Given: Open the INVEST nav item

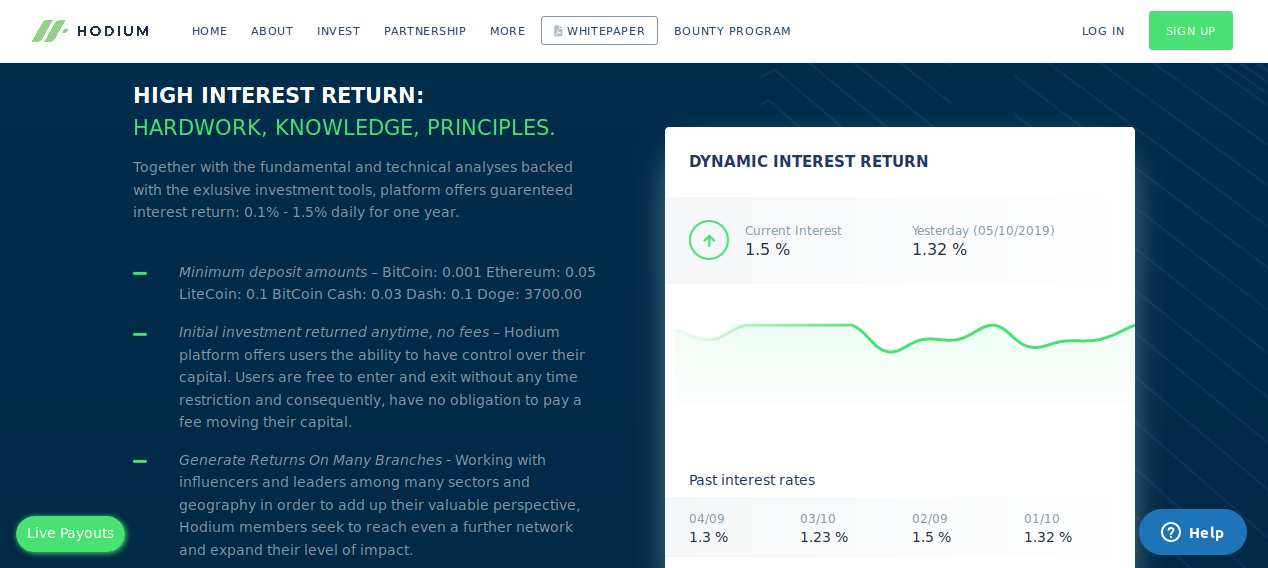Looking at the screenshot, I should coord(338,31).
